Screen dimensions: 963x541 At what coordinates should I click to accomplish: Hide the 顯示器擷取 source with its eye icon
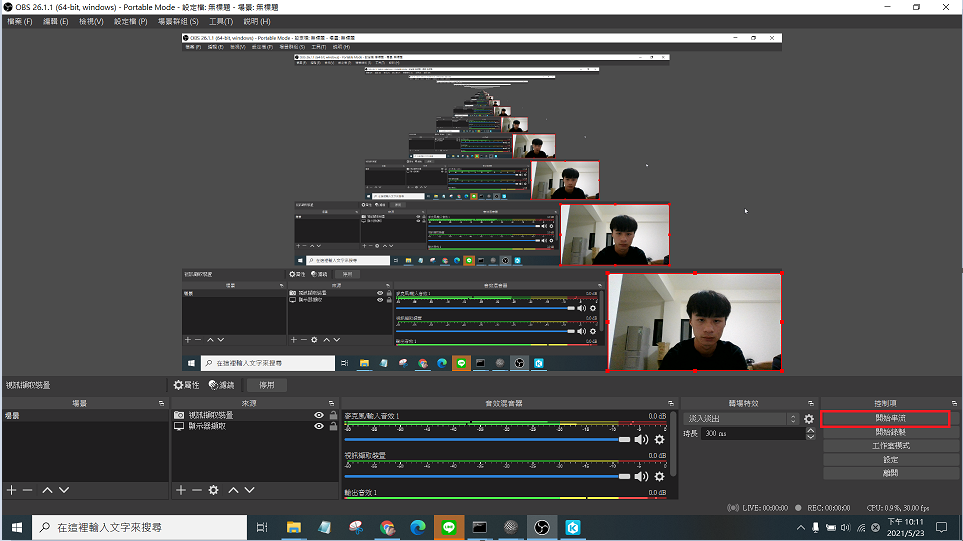coord(319,426)
